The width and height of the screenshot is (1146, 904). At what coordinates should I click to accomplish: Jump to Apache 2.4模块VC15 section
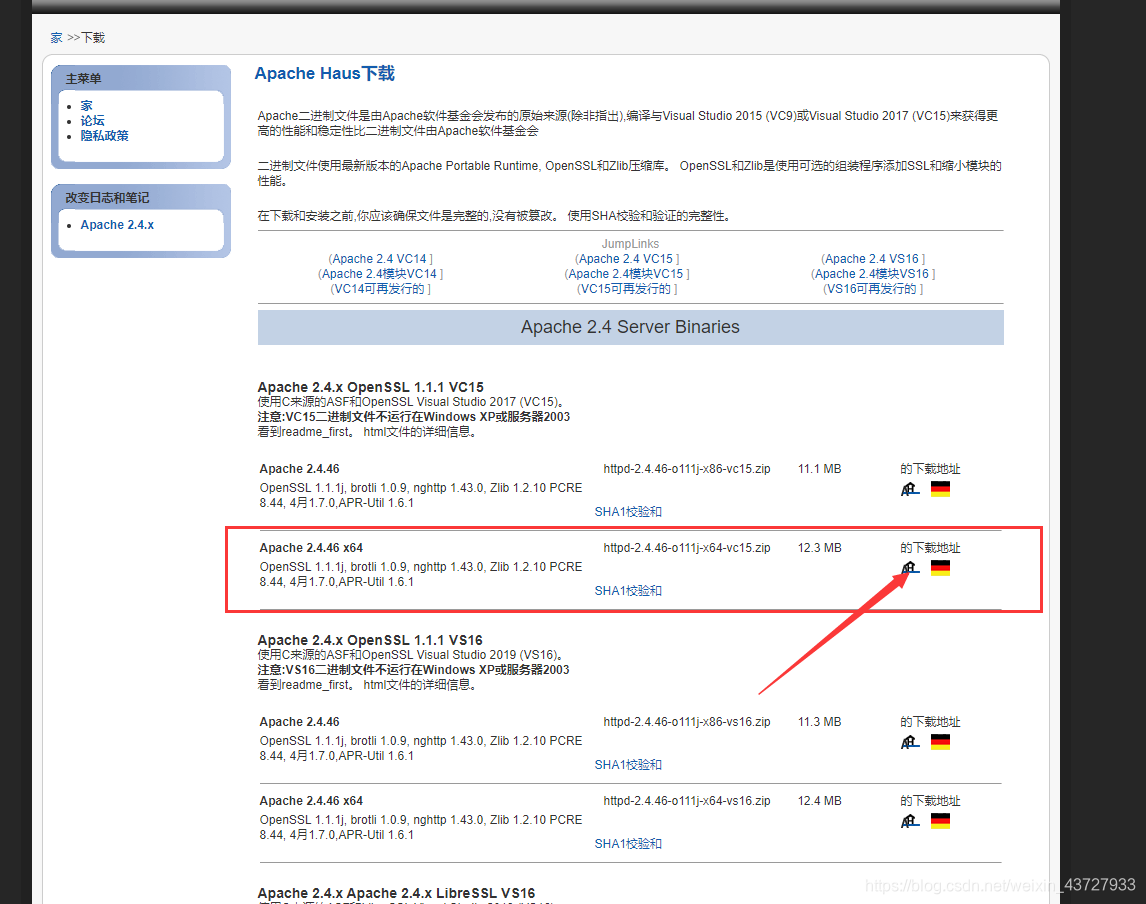tap(626, 273)
